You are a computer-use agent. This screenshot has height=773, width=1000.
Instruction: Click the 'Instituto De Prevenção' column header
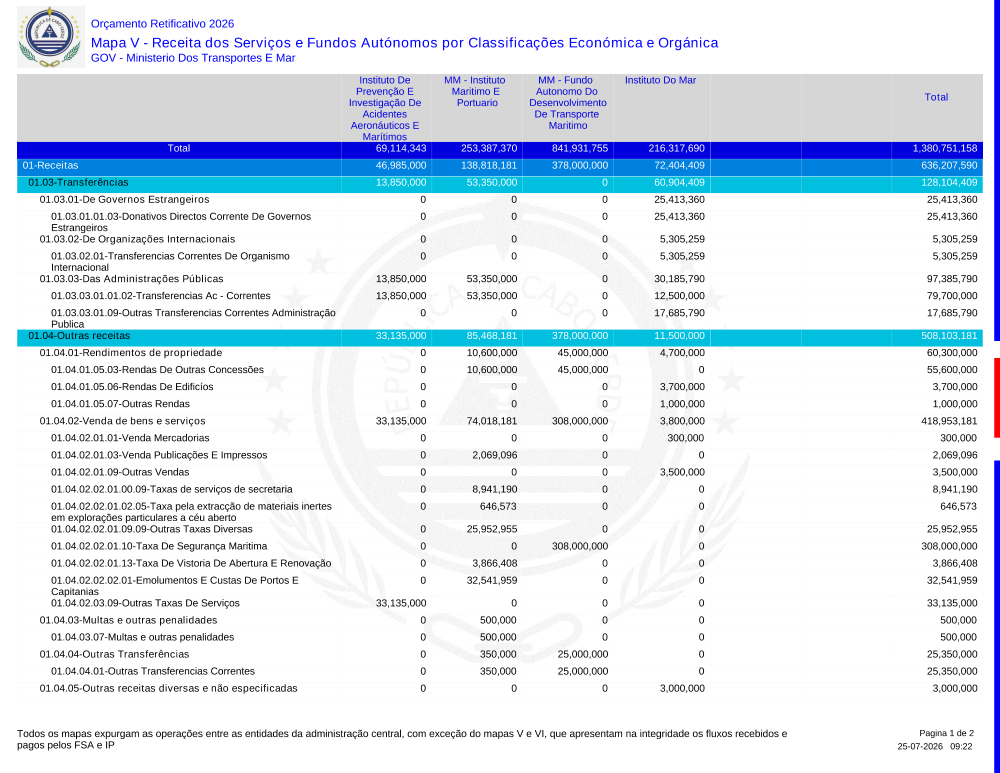pyautogui.click(x=385, y=108)
